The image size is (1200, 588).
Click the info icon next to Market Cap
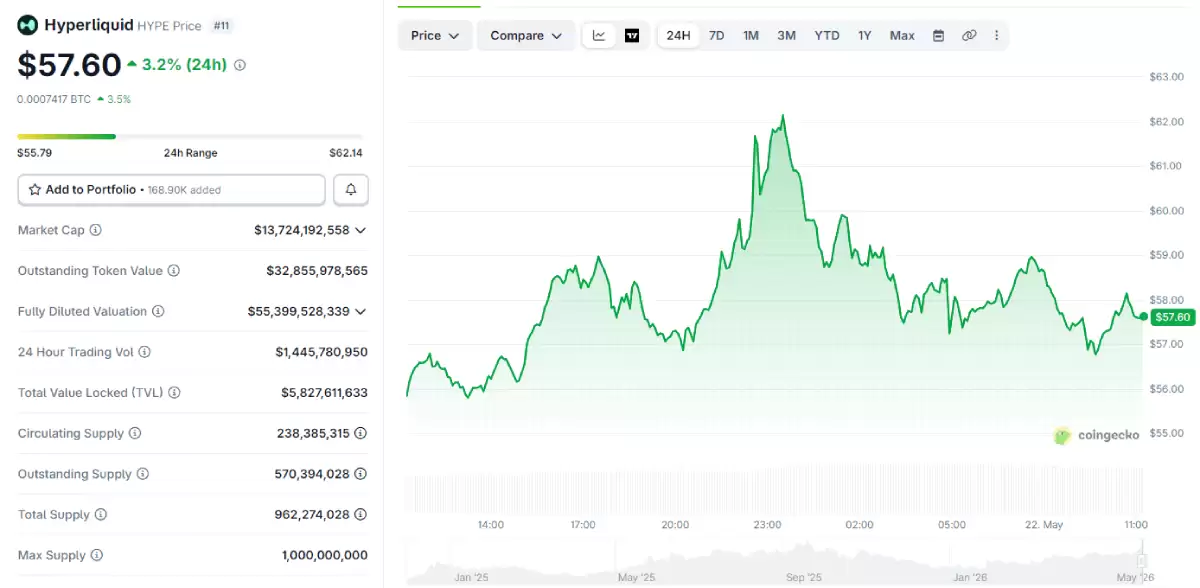pos(96,230)
